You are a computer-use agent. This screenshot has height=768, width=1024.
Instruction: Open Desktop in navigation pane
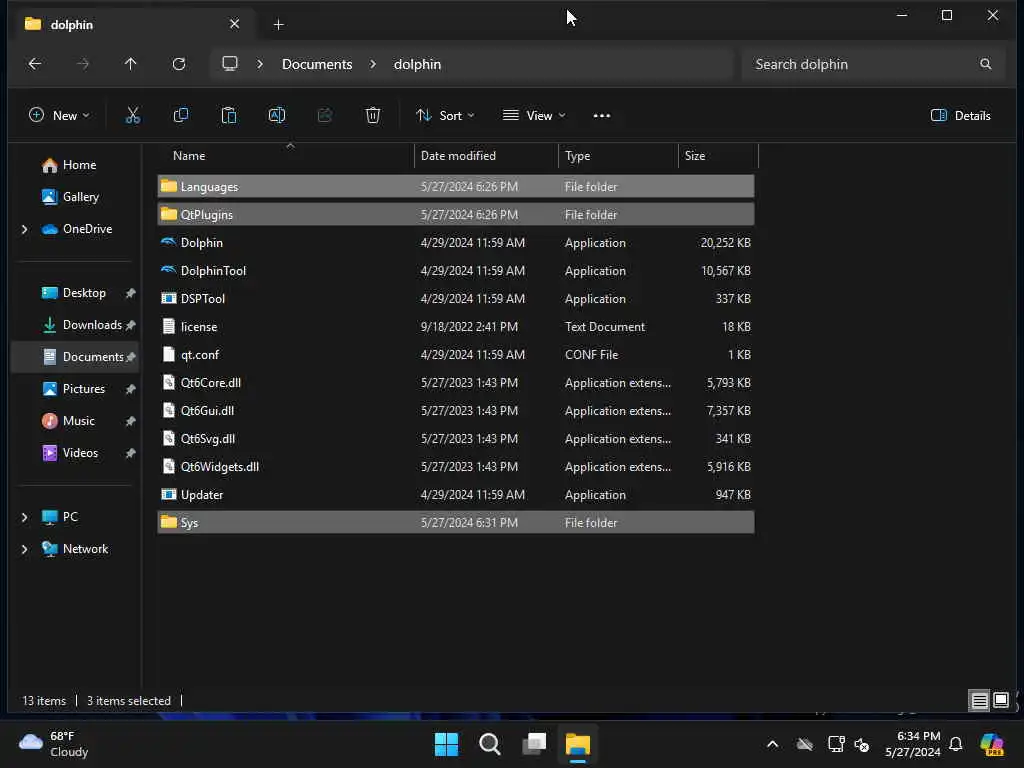click(74, 293)
